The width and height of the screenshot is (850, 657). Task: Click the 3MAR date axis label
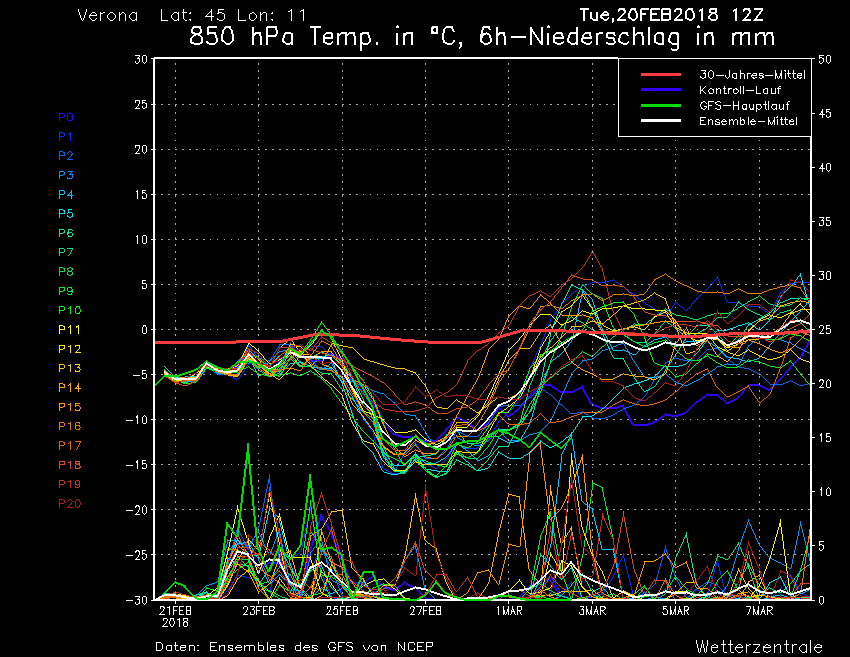(593, 611)
